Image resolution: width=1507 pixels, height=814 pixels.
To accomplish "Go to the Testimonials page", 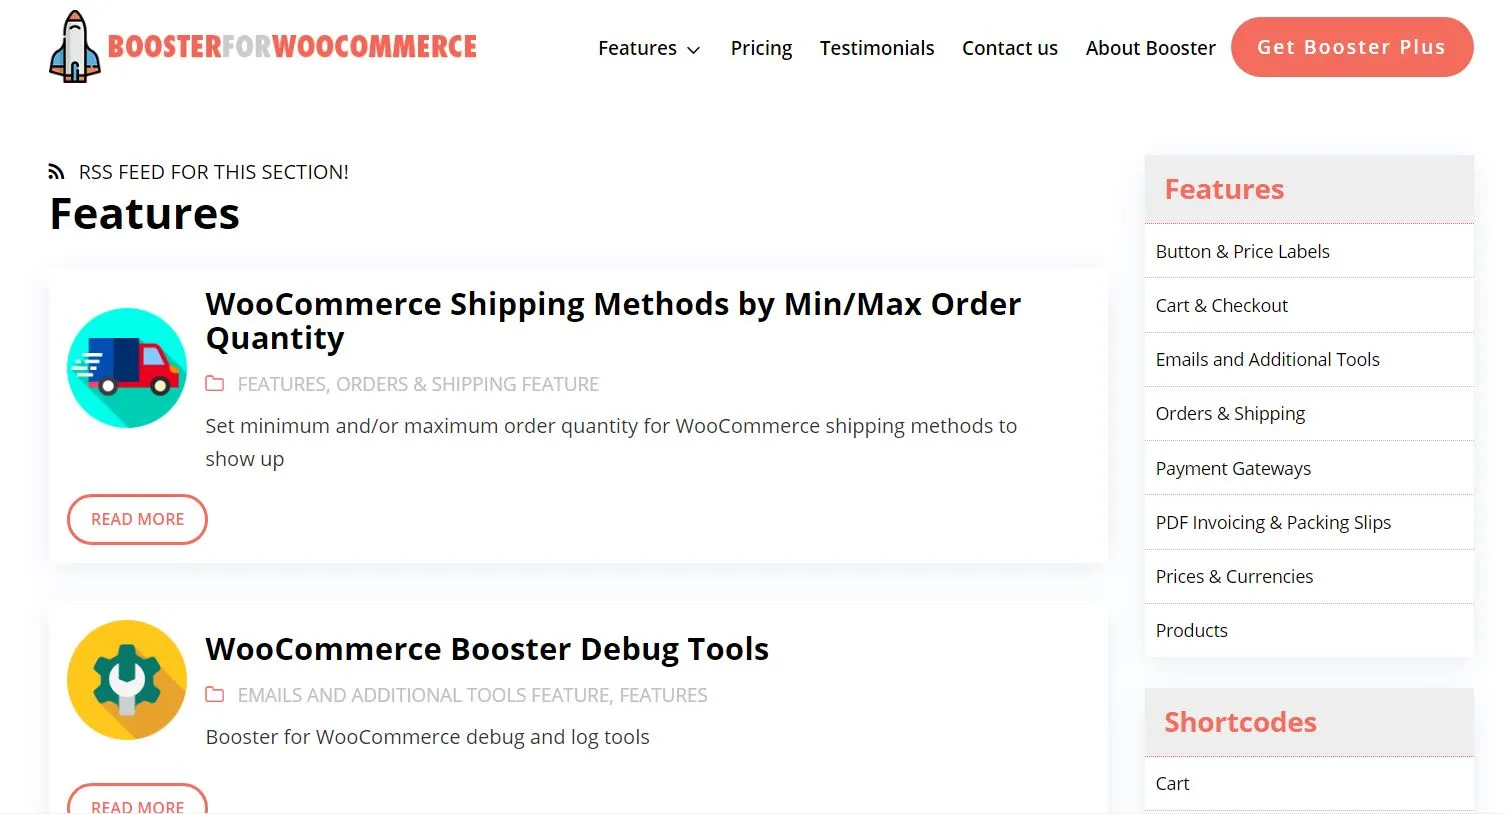I will [877, 48].
